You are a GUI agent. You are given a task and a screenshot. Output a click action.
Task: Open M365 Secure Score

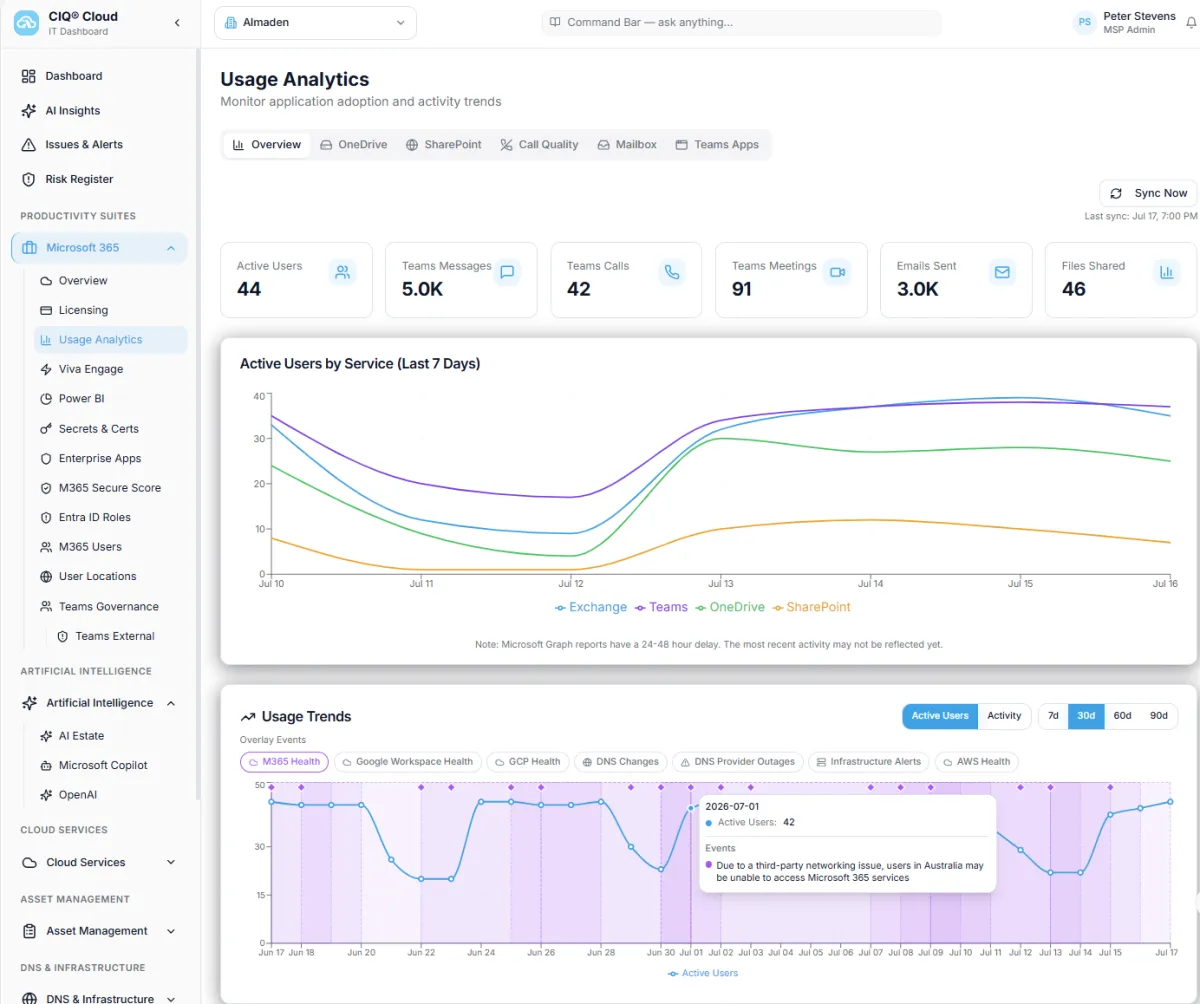(110, 488)
